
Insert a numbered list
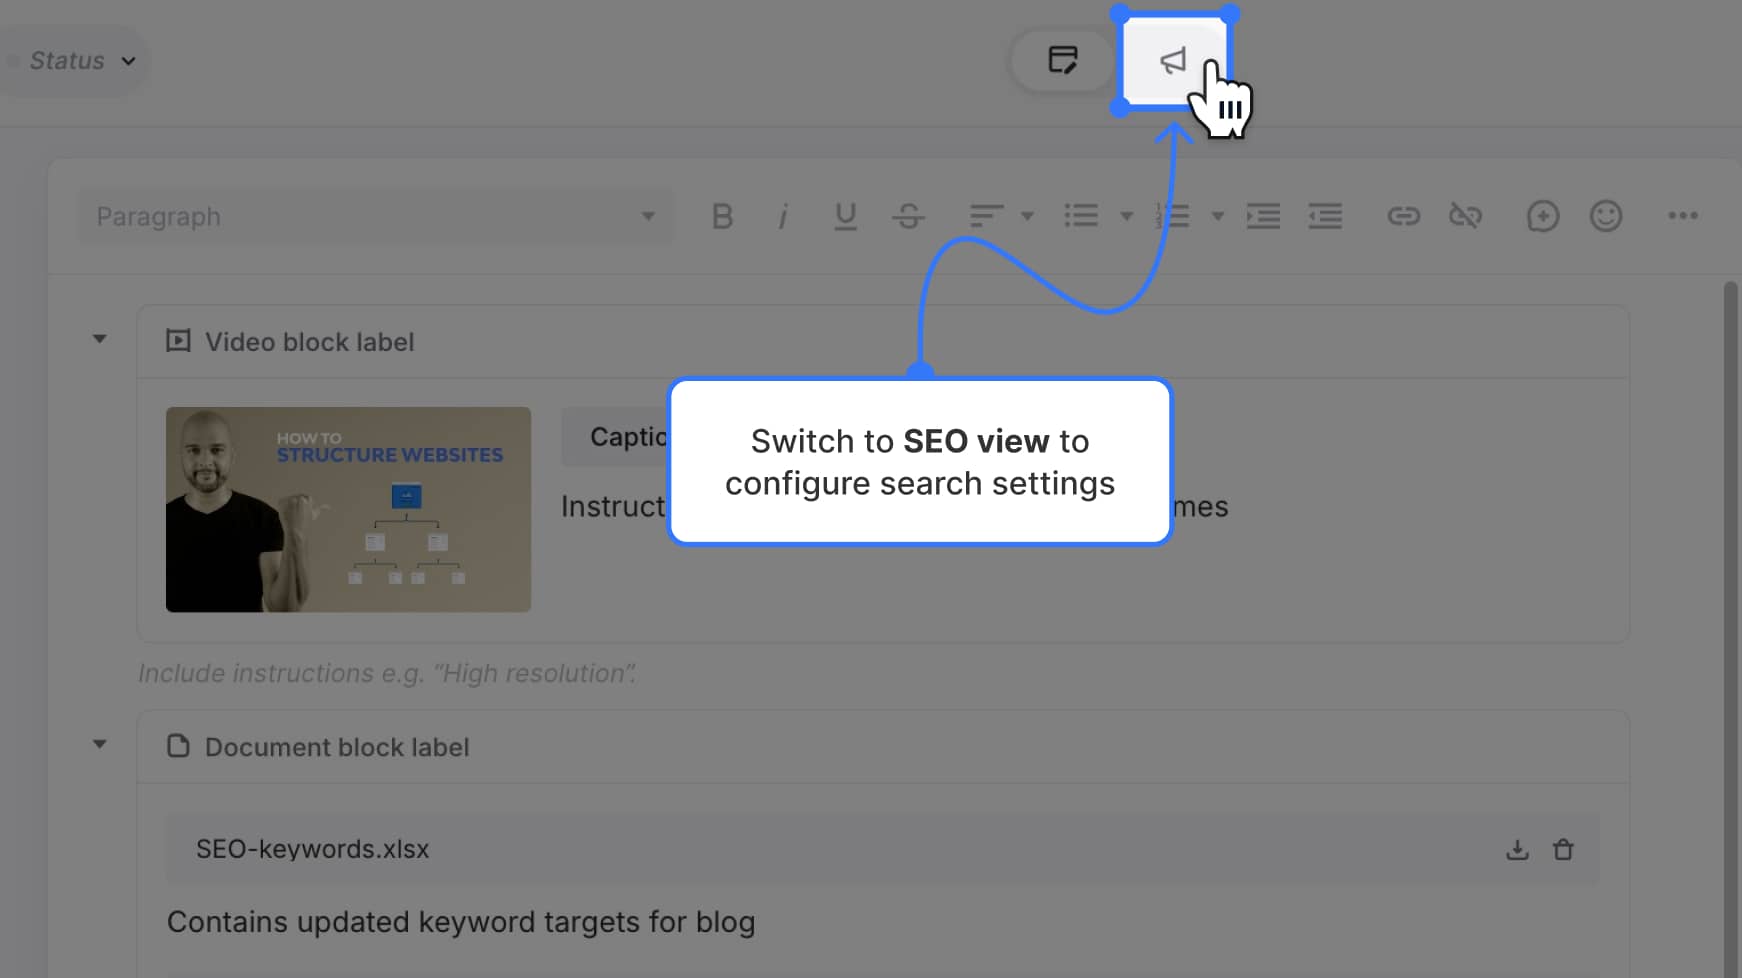pyautogui.click(x=1173, y=216)
